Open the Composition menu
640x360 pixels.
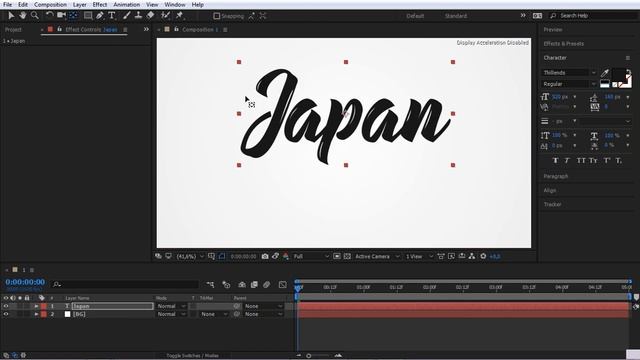pyautogui.click(x=50, y=4)
